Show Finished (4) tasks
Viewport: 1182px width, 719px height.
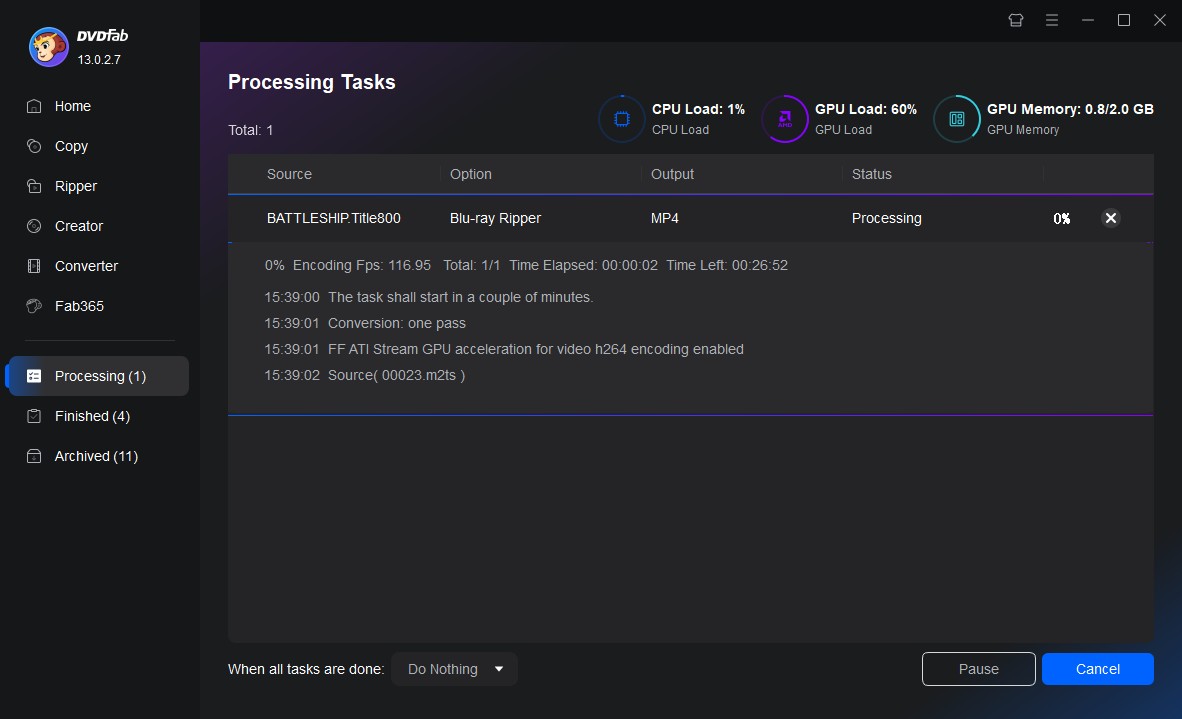click(92, 416)
